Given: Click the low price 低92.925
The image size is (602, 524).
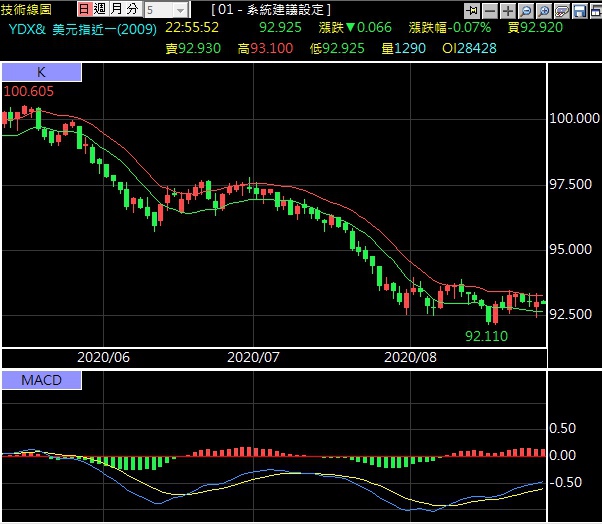Looking at the screenshot, I should point(337,48).
